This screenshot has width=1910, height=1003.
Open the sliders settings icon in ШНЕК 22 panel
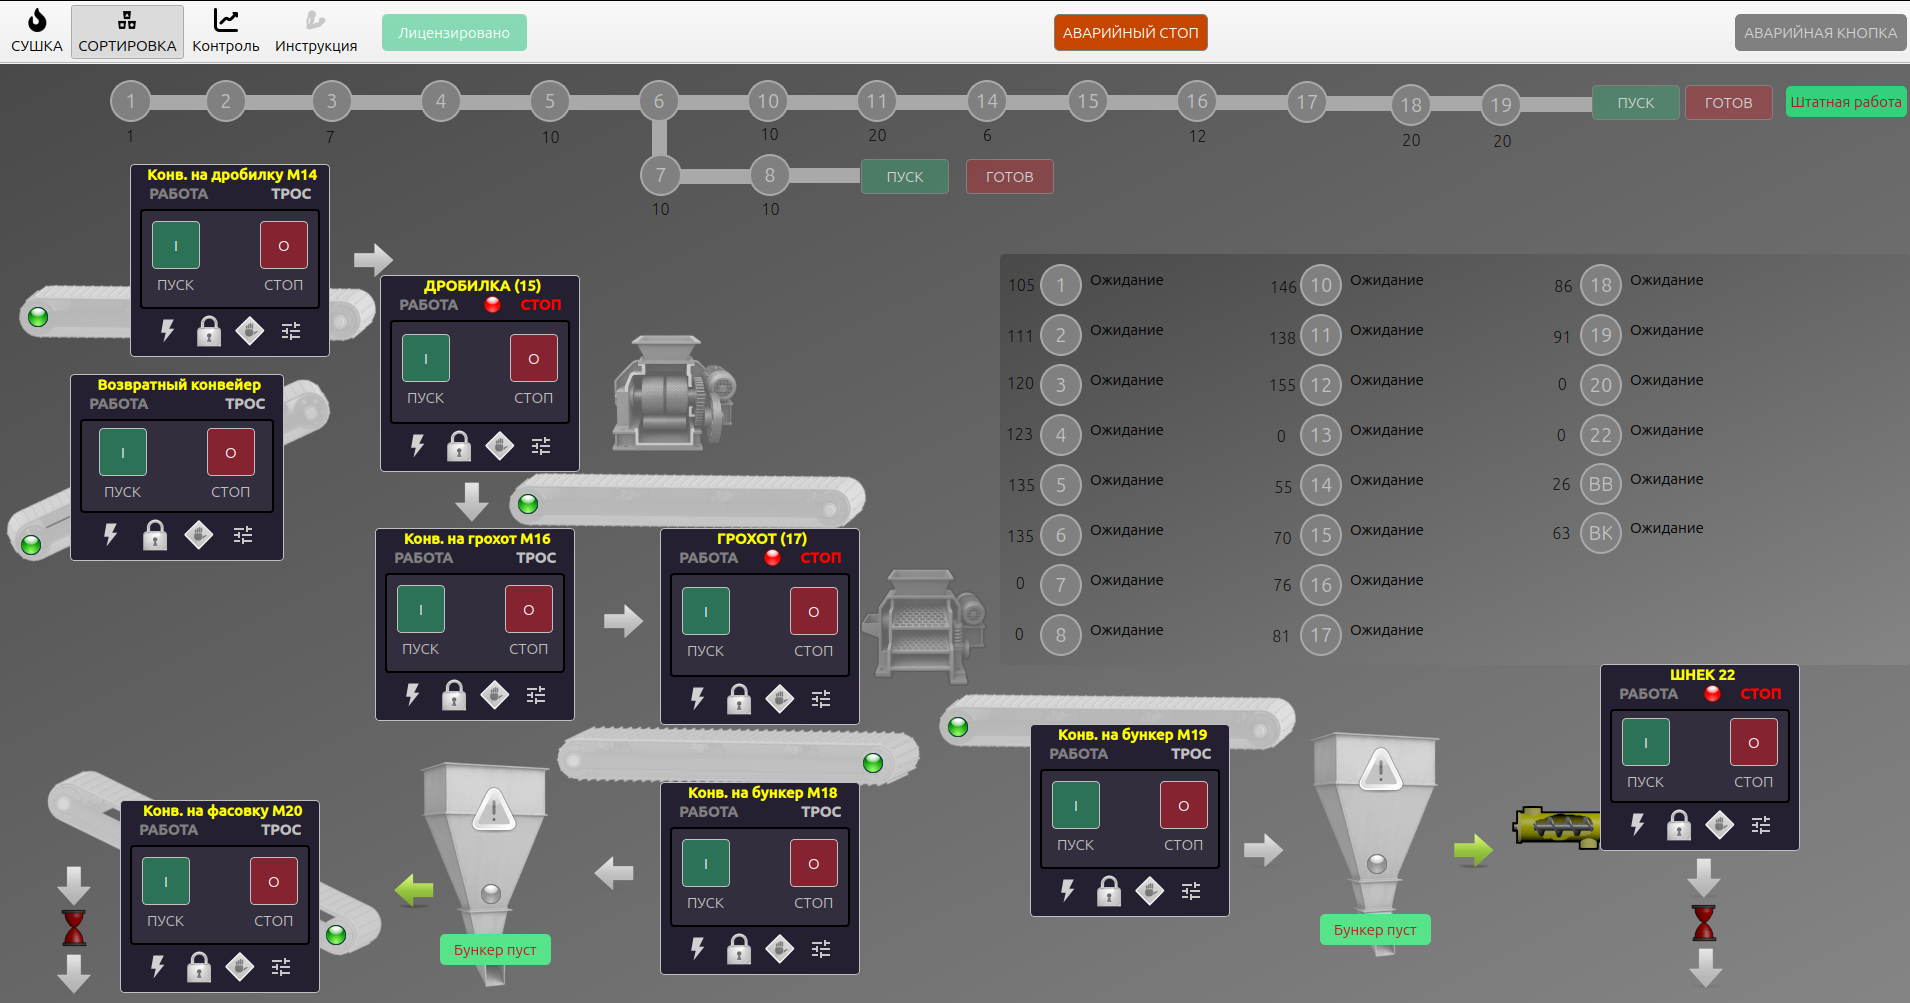(x=1761, y=825)
